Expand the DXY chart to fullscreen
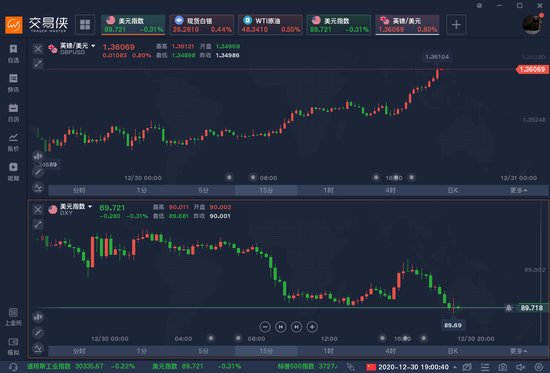 [38, 224]
